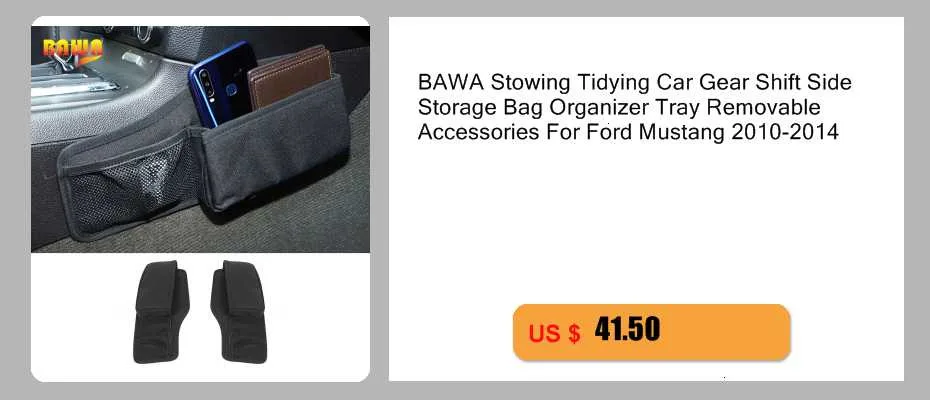Select the left black storage bag image

(160, 311)
